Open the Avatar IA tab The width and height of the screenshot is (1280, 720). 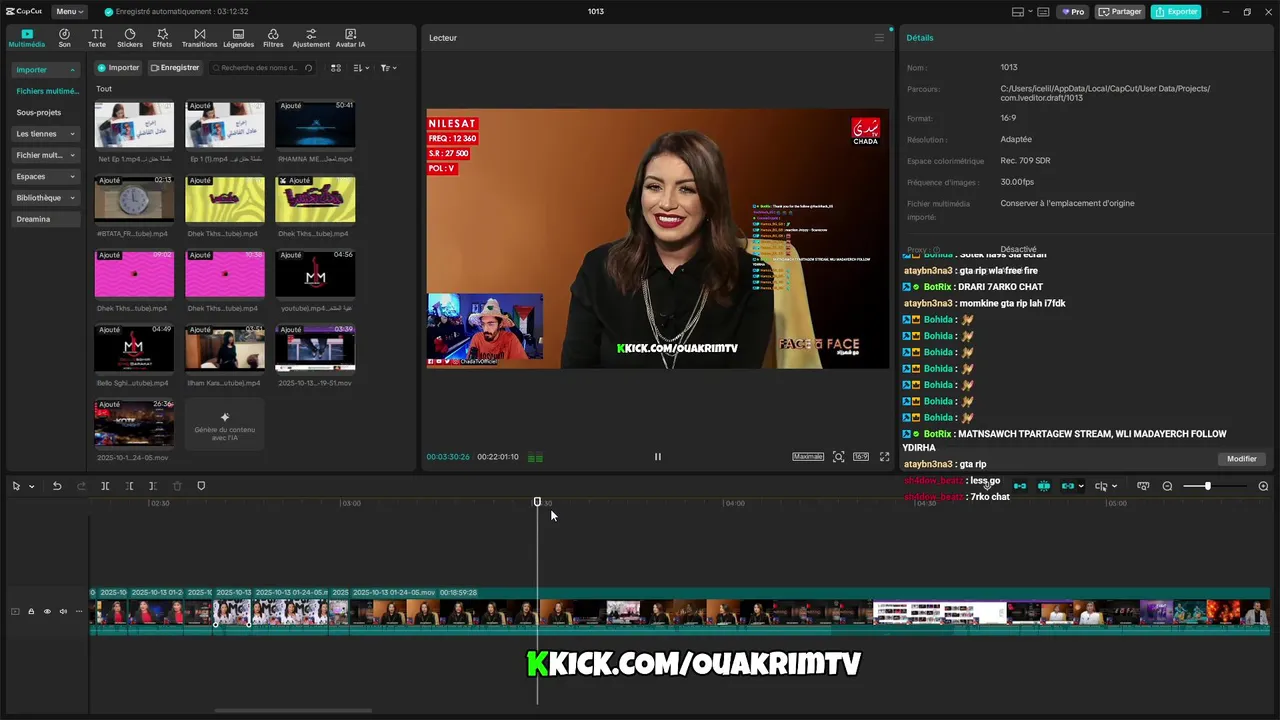tap(350, 38)
